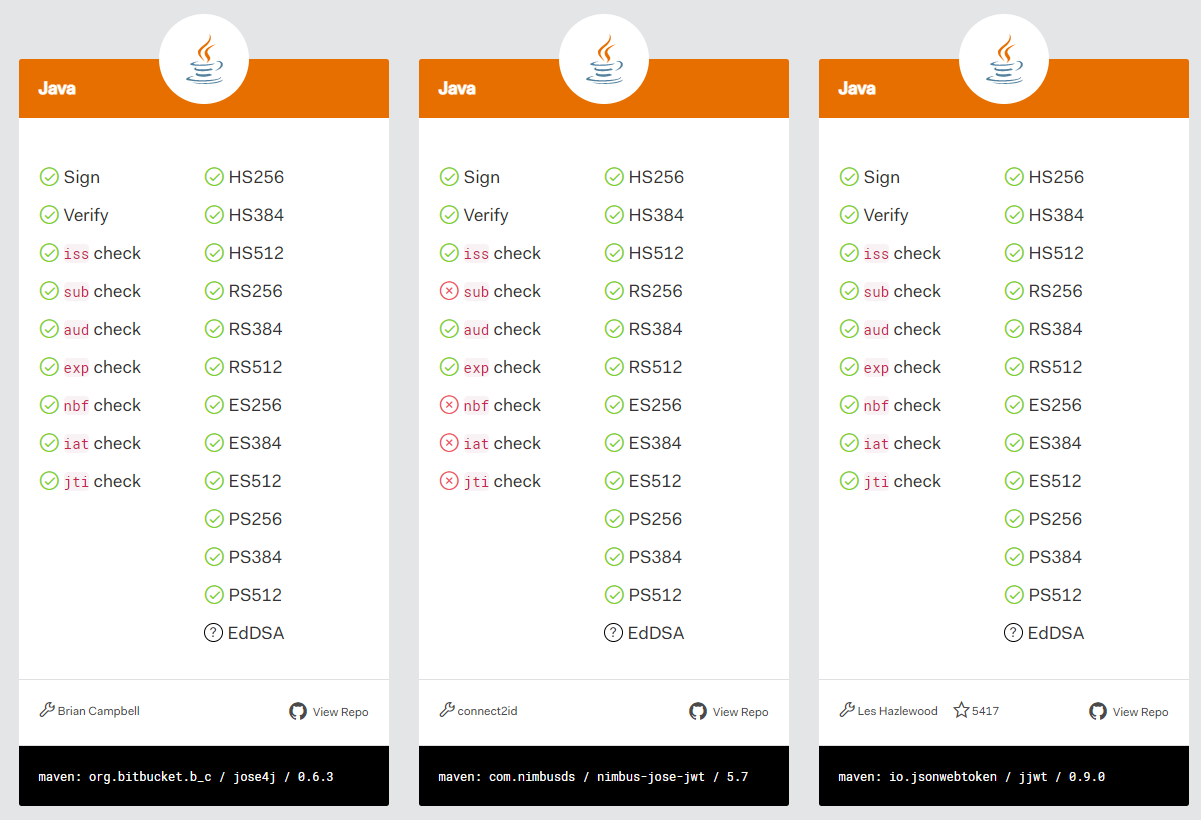The height and width of the screenshot is (820, 1201).
Task: Click the GitHub icon on Les Hazlewood's card
Action: coord(1098,711)
